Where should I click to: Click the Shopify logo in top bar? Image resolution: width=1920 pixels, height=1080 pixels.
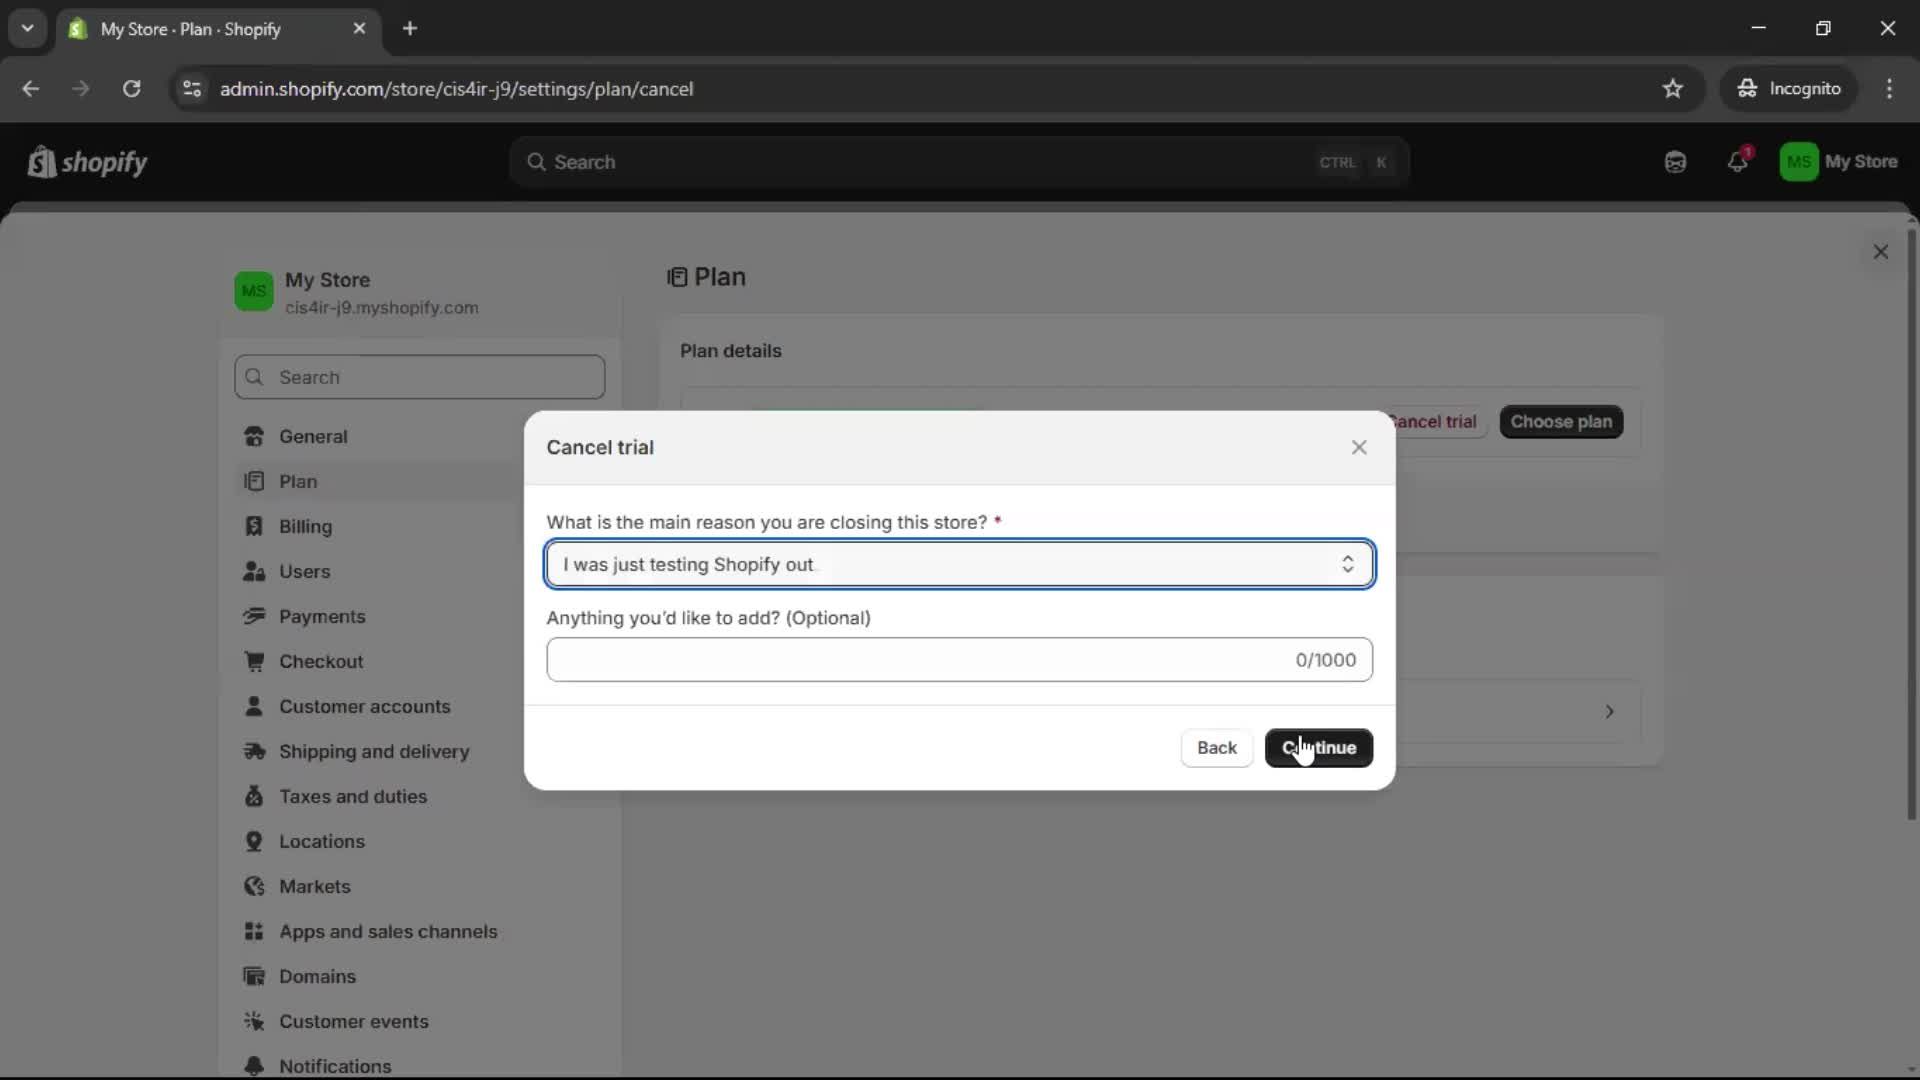(x=87, y=161)
